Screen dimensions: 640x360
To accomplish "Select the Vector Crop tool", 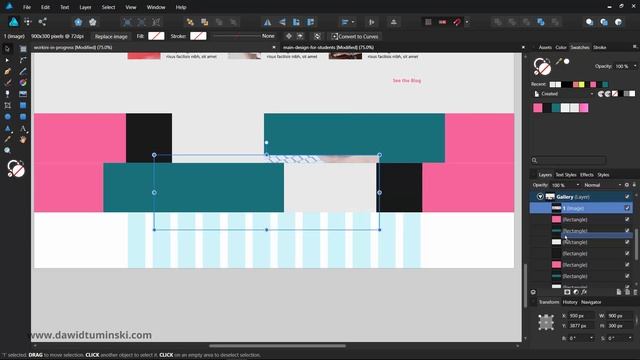I will tap(7, 105).
